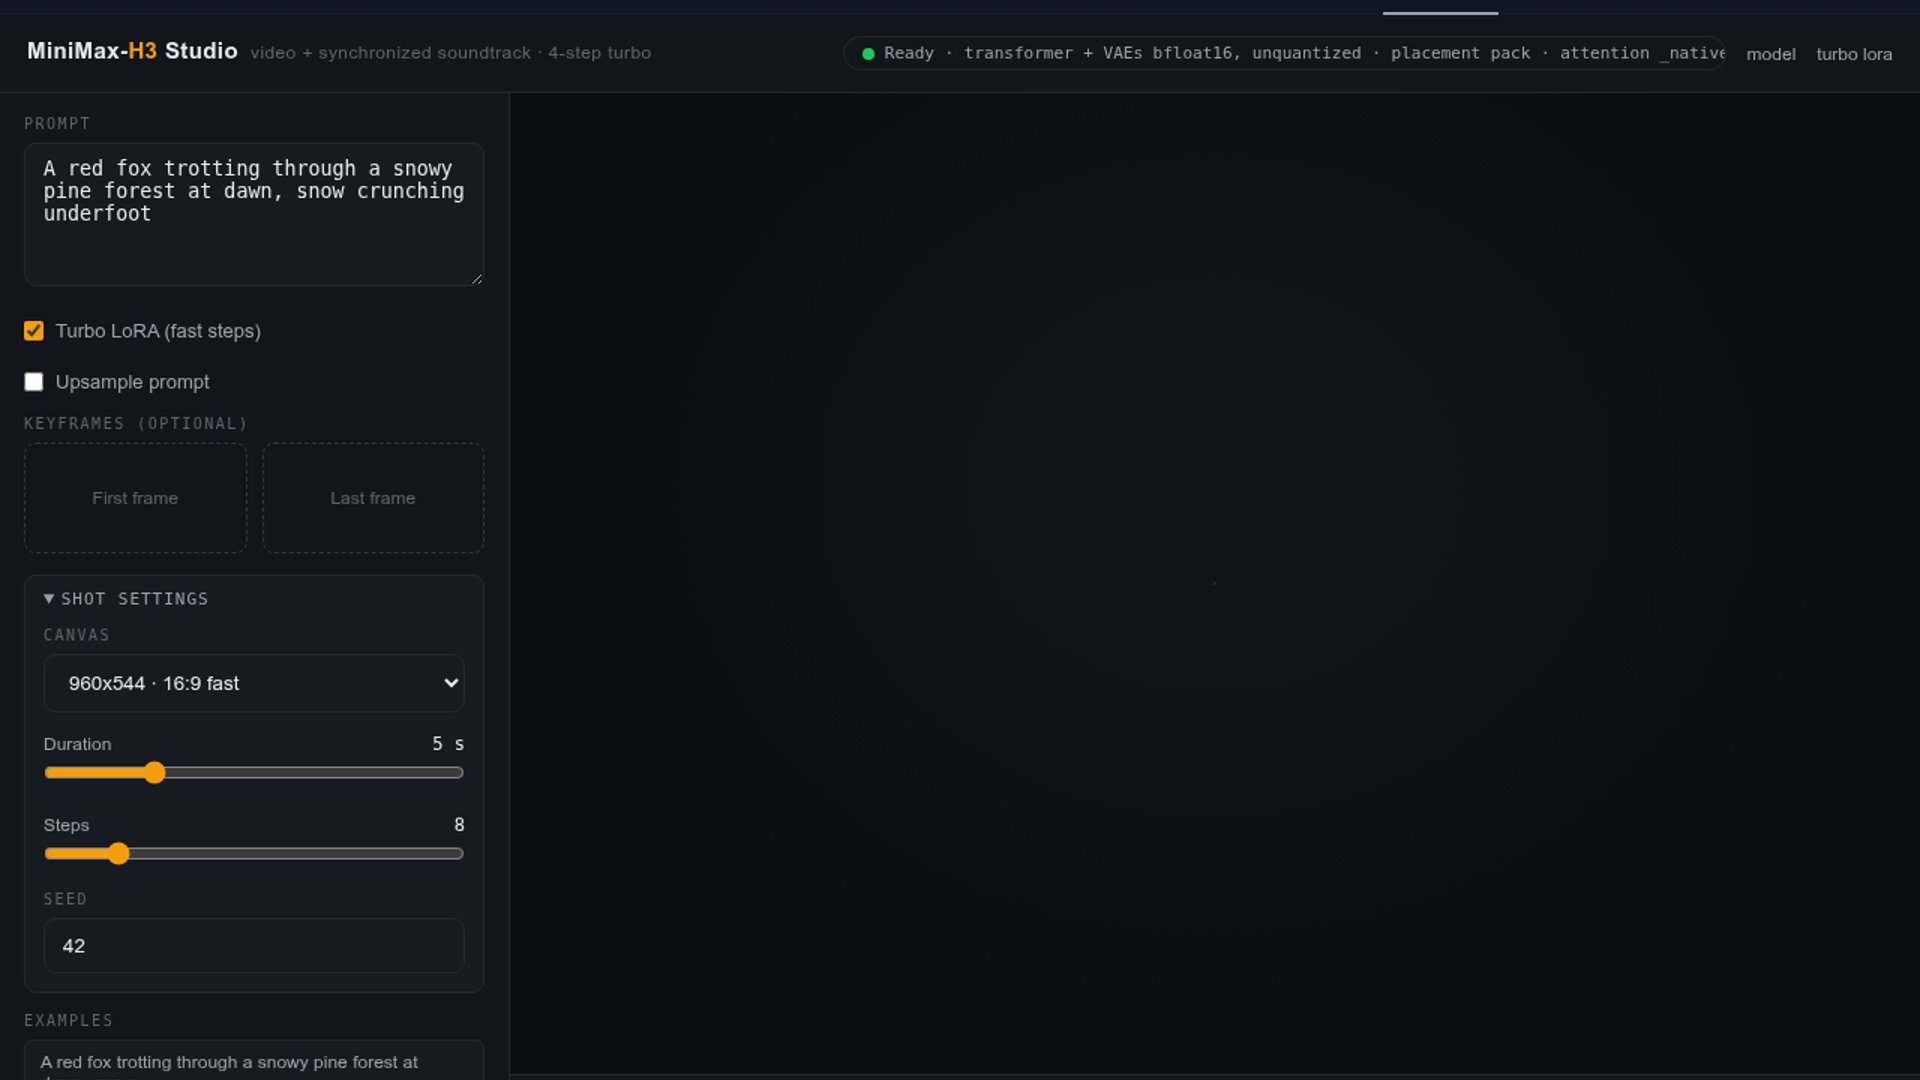Viewport: 1920px width, 1080px height.
Task: Pick the red fox example prompt
Action: tap(254, 1062)
